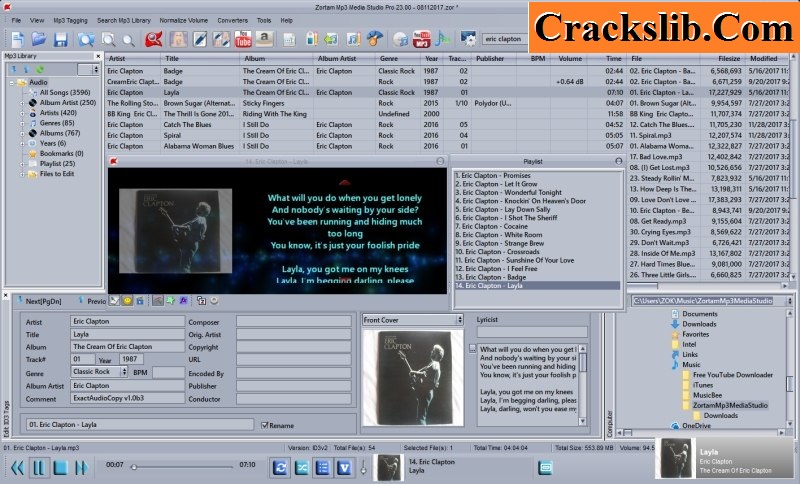Click the front cover thumbnail in edit panel
This screenshot has width=800, height=484.
[x=413, y=377]
